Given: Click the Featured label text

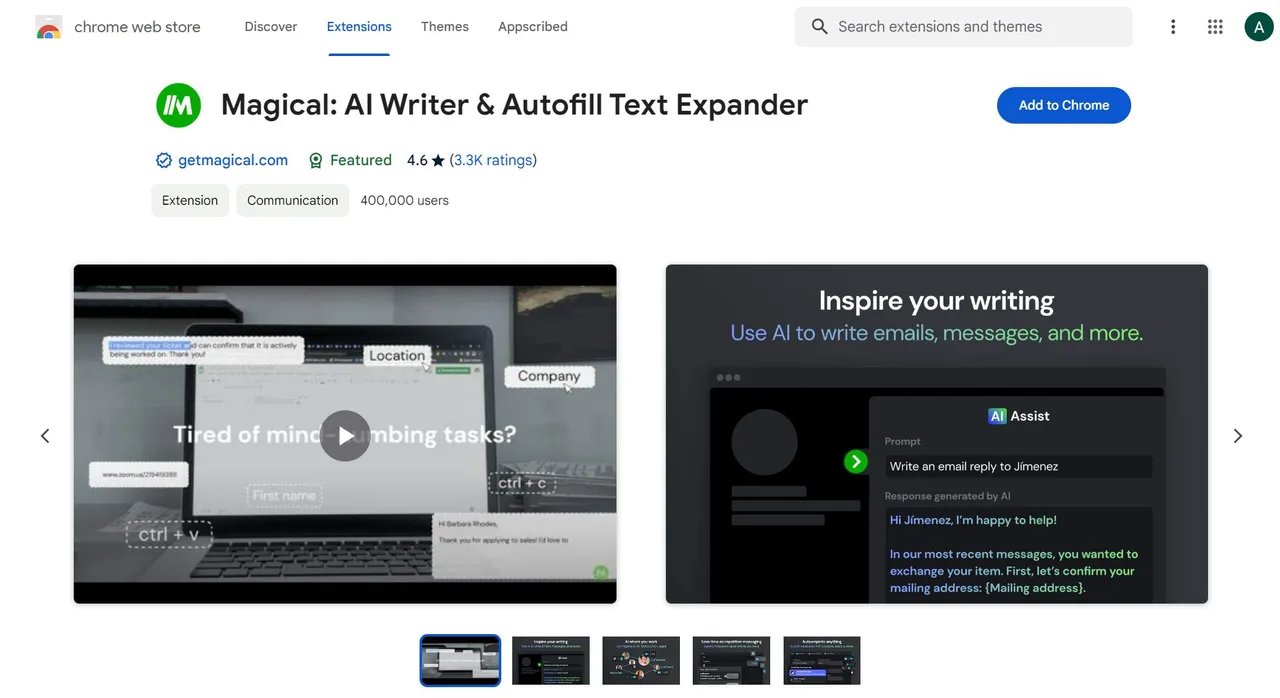Looking at the screenshot, I should coord(361,160).
